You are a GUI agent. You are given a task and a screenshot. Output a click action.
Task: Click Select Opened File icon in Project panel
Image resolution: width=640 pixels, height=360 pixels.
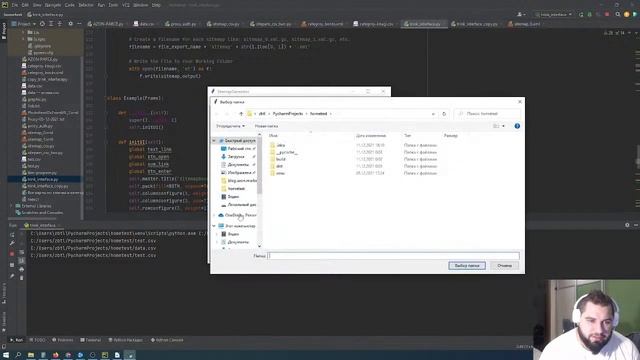pos(42,24)
